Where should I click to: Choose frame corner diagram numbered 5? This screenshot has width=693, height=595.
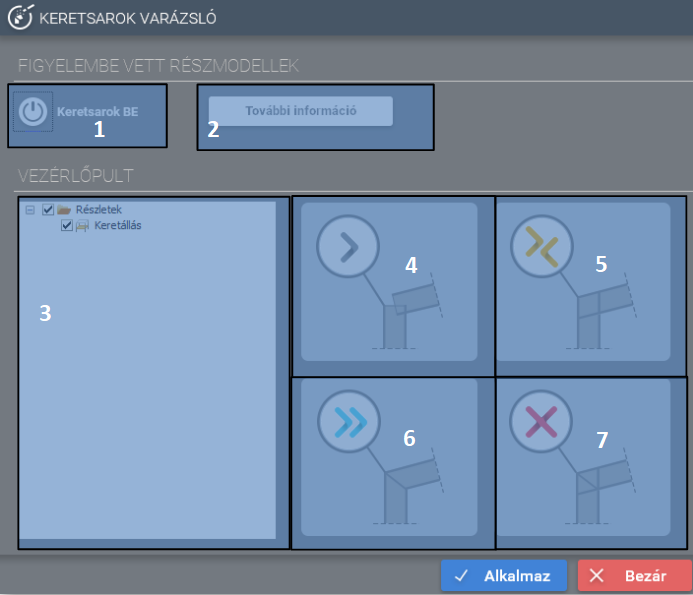pos(583,282)
